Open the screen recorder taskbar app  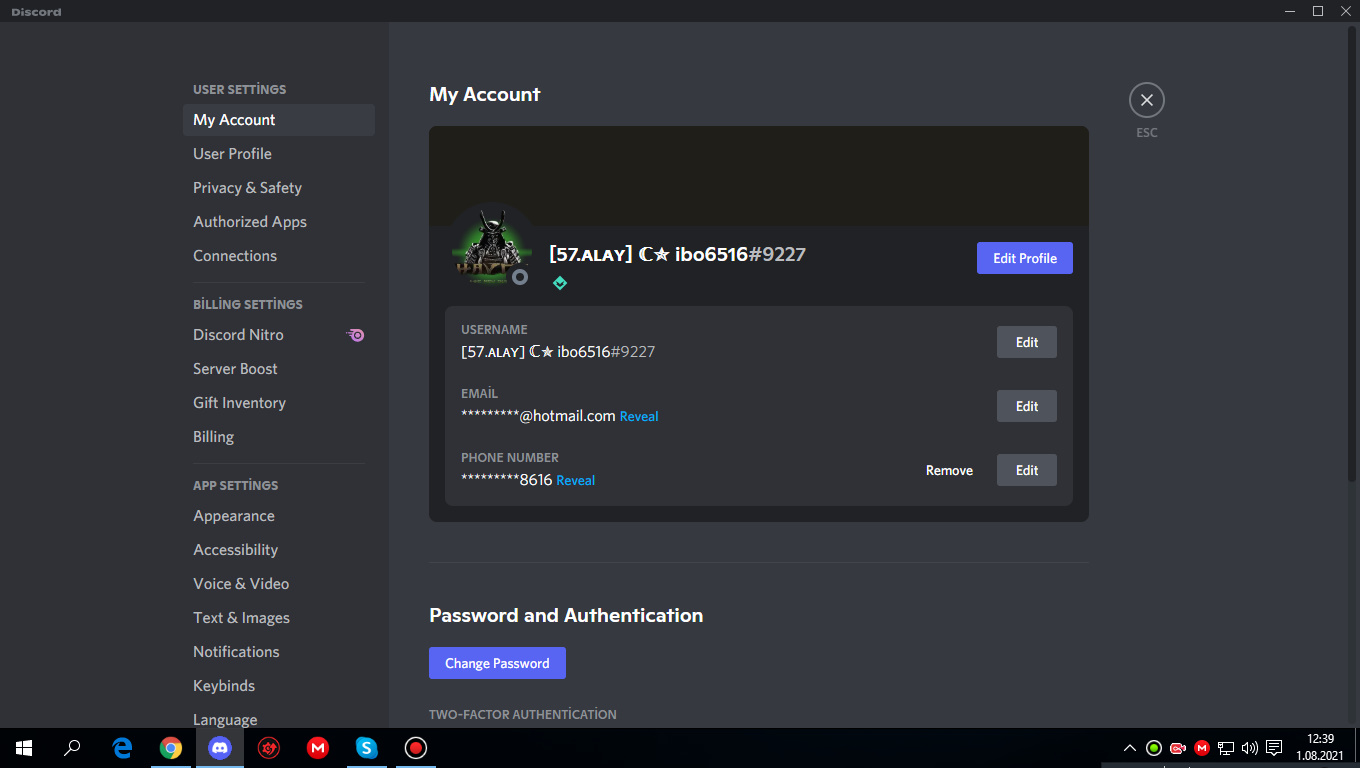(416, 748)
